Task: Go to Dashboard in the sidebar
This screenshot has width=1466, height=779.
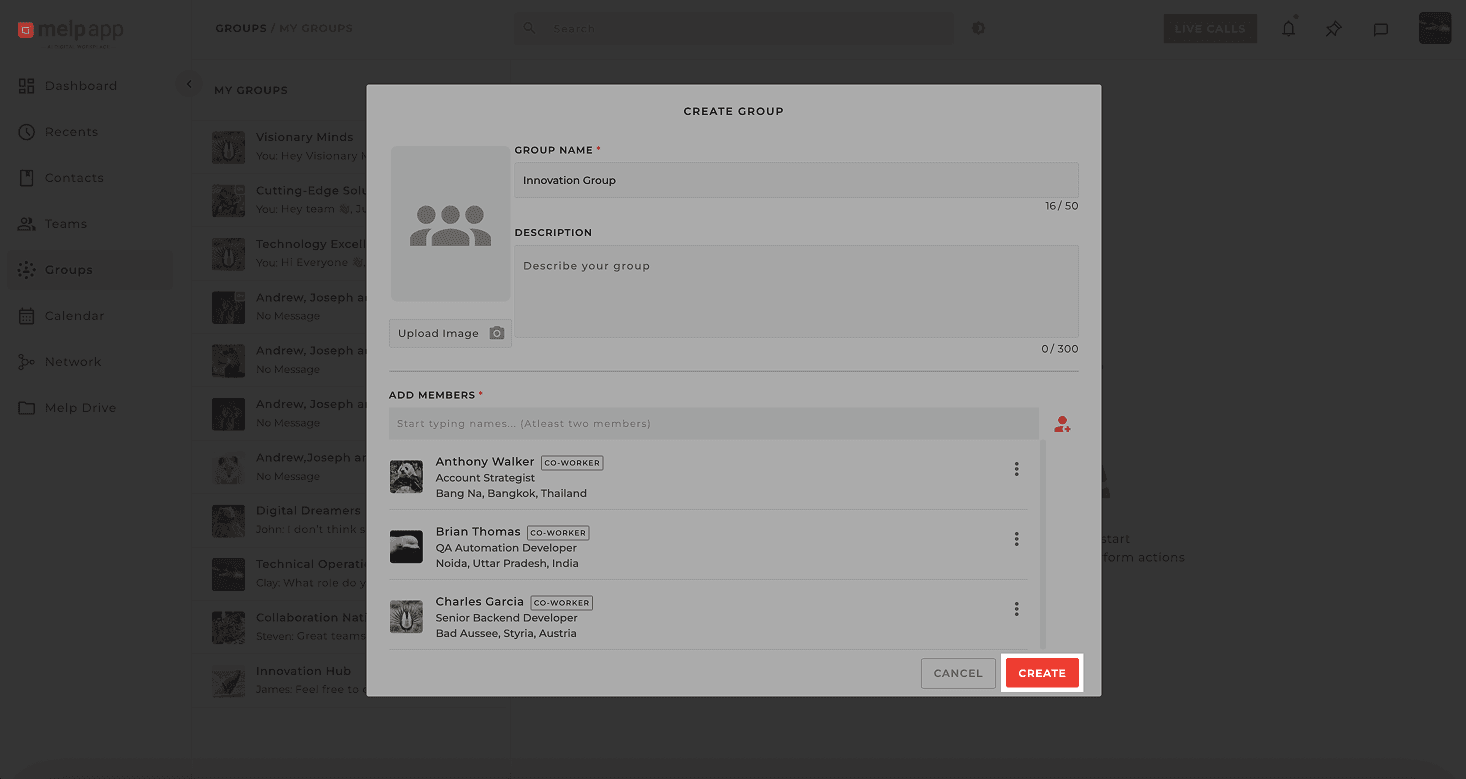Action: point(80,86)
